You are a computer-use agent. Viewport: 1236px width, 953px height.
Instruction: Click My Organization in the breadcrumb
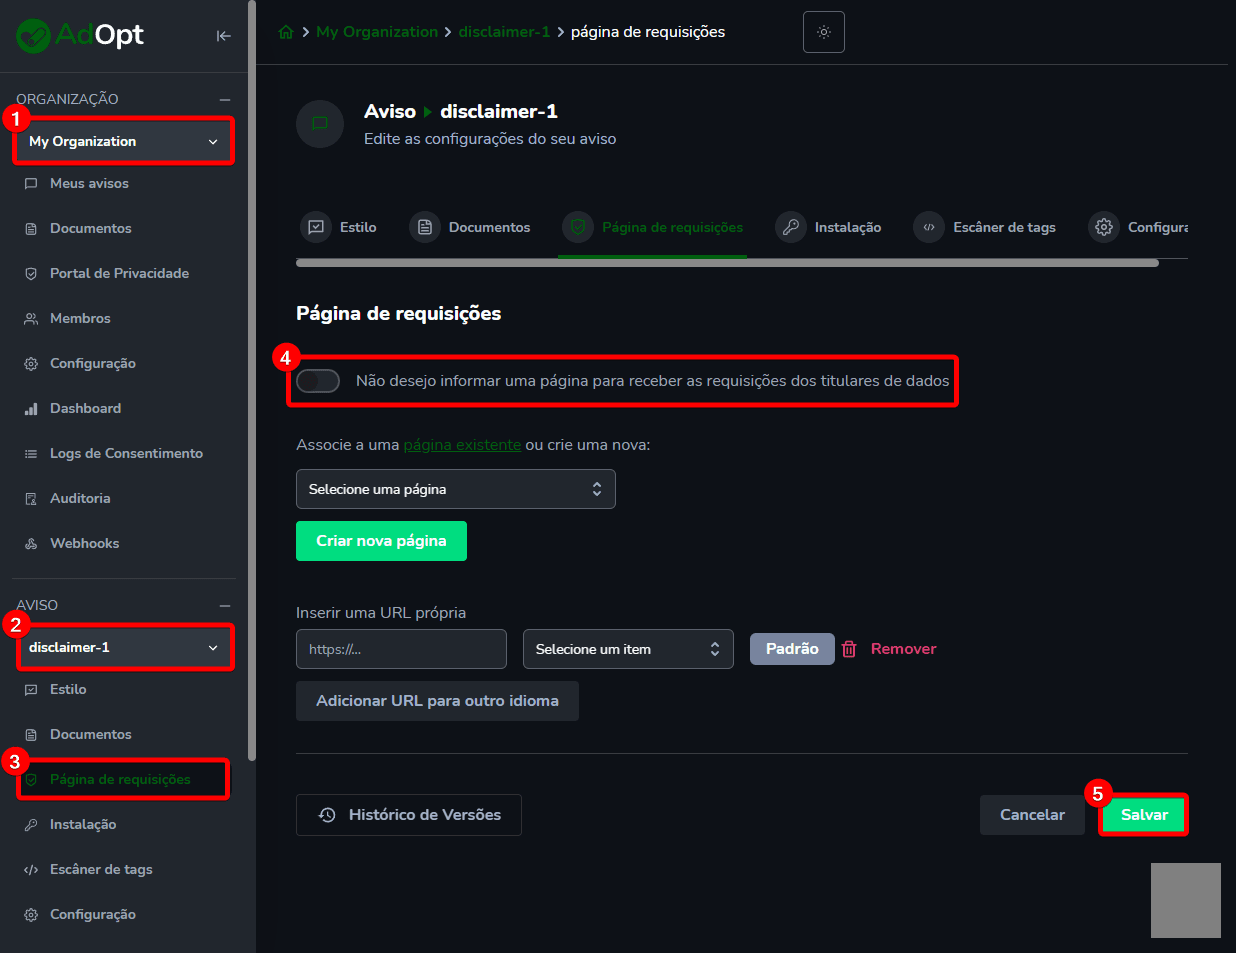377,32
